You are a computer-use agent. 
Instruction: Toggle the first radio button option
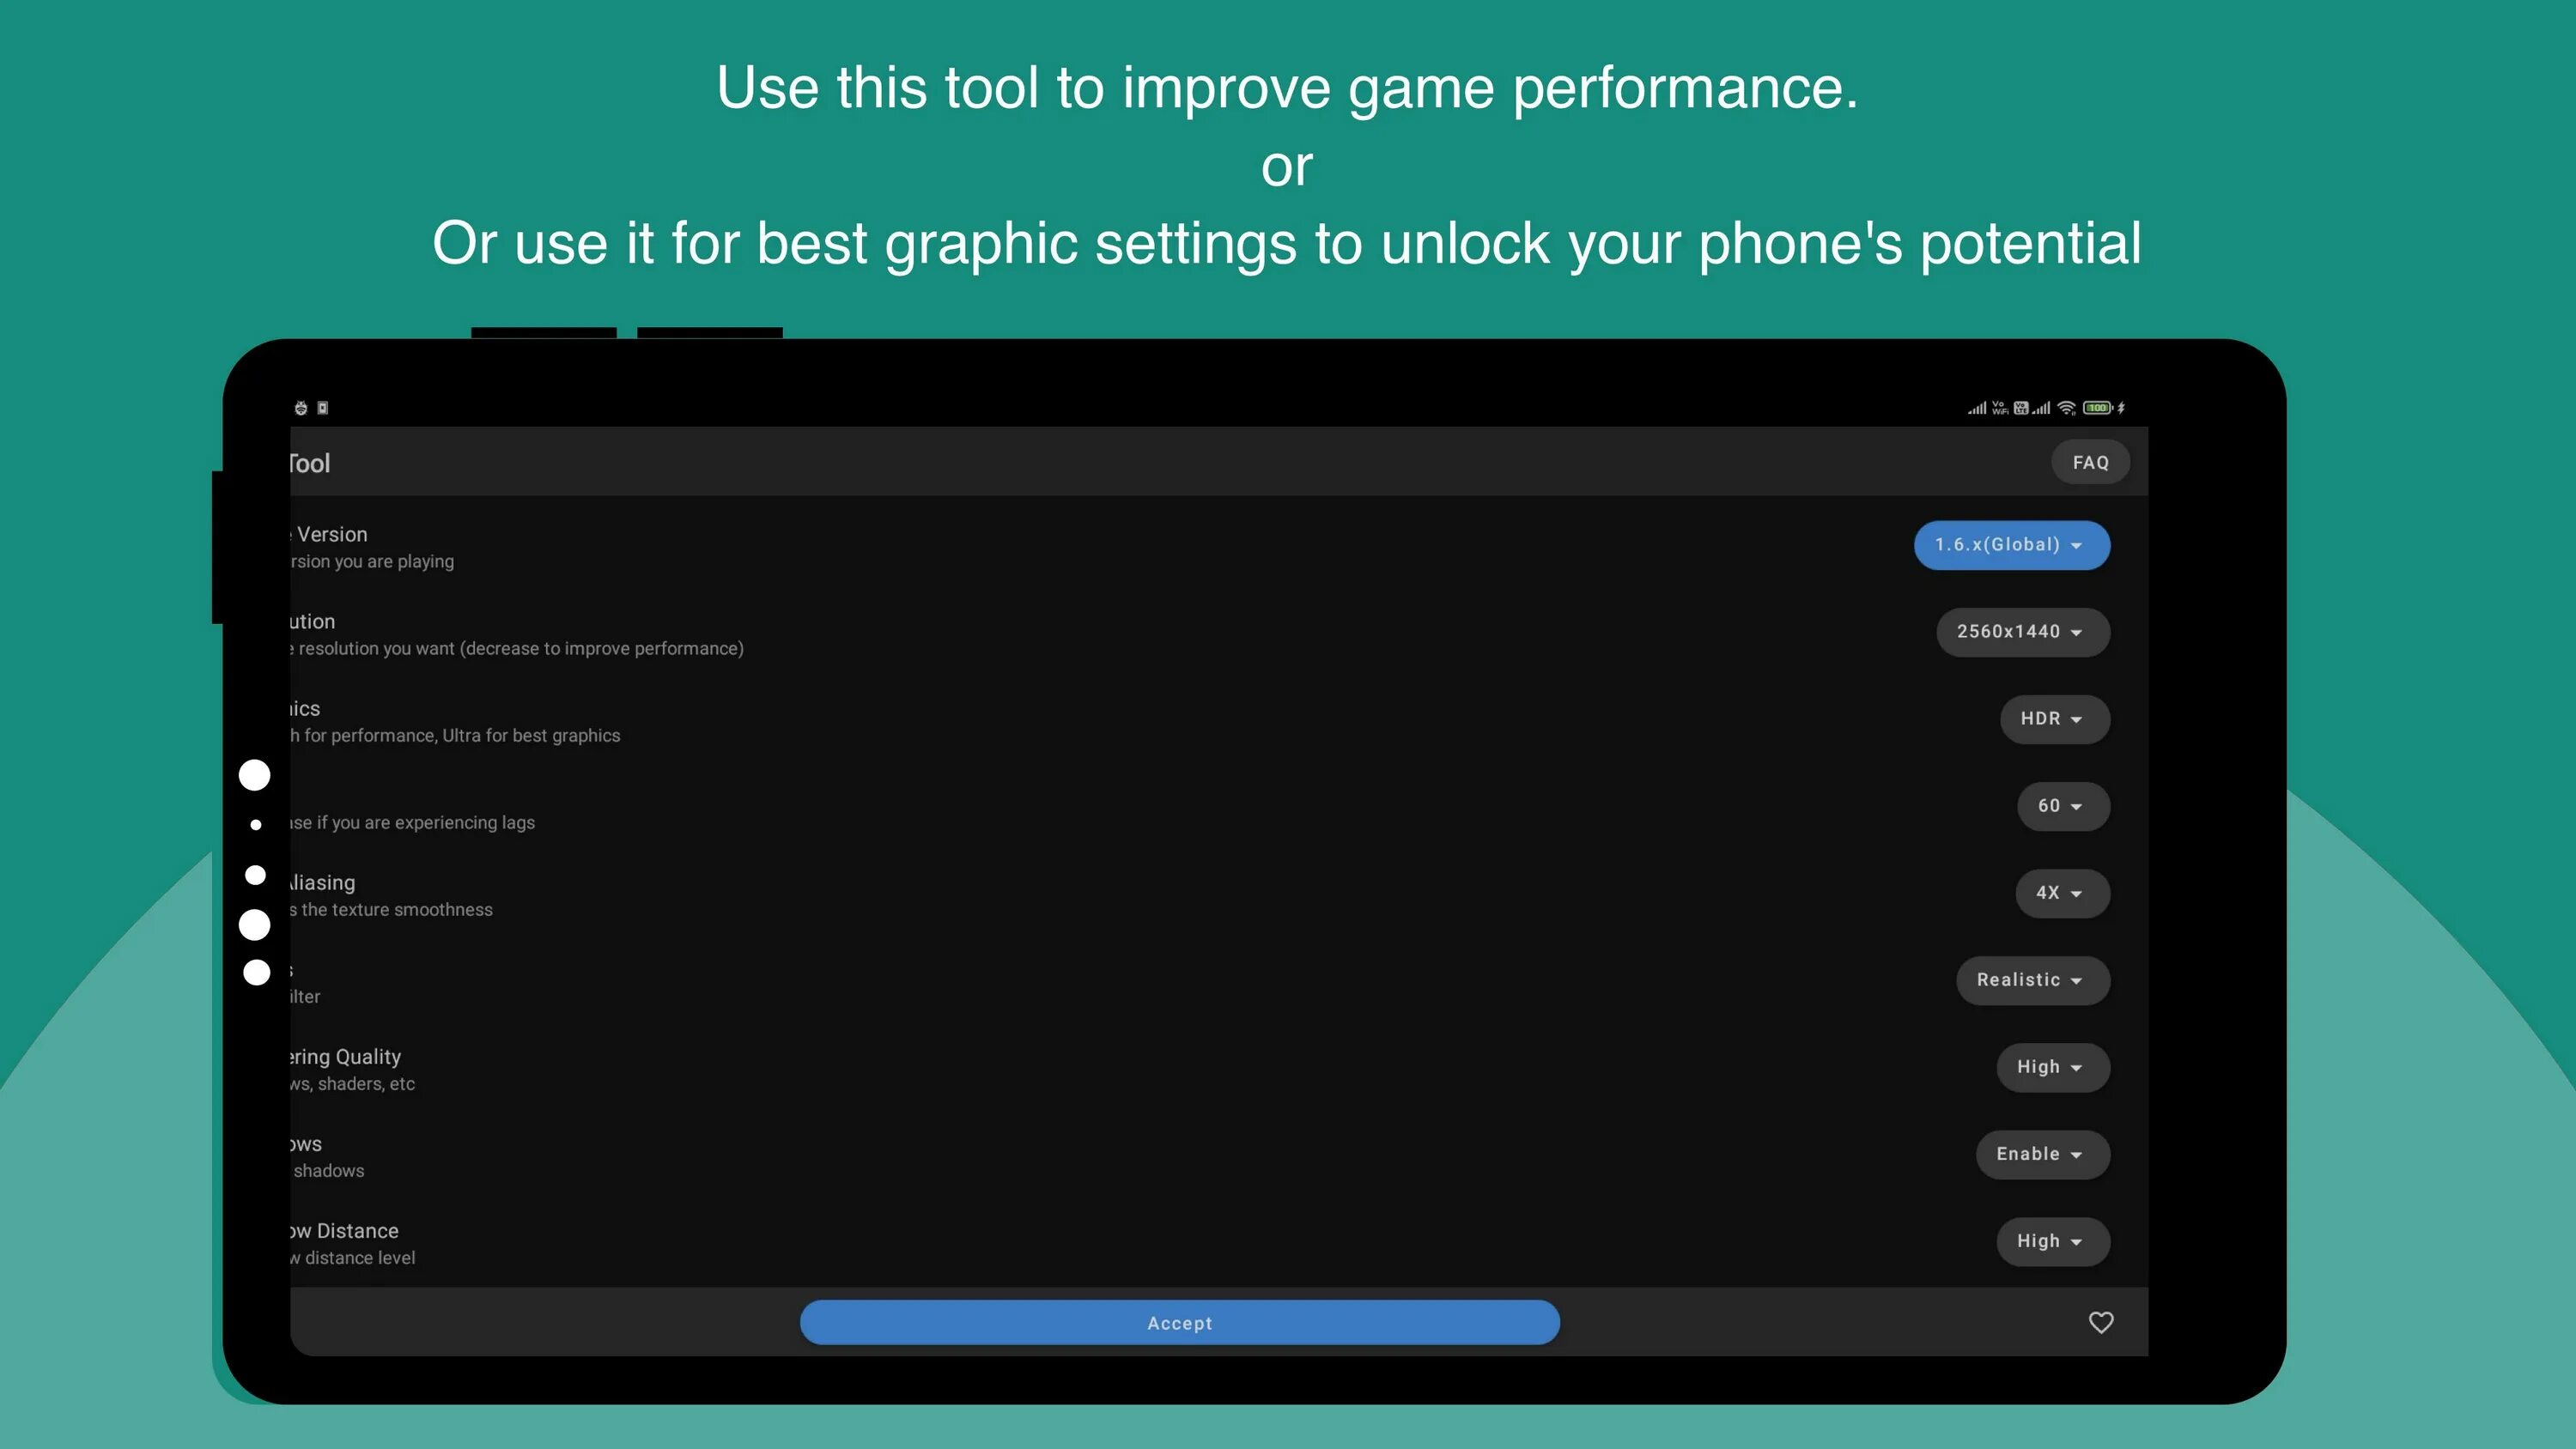255,775
